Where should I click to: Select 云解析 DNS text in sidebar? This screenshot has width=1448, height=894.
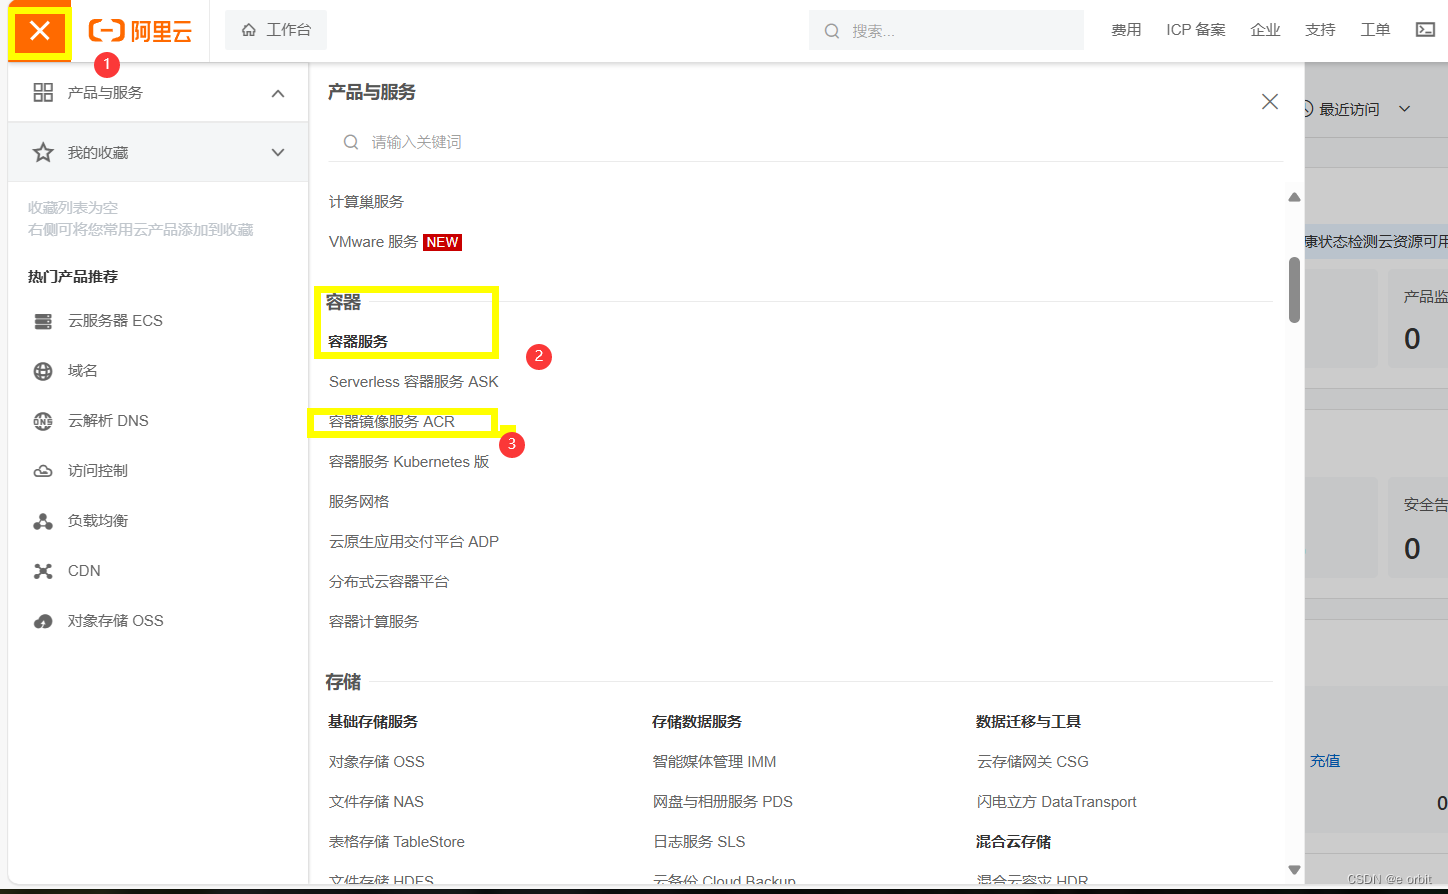[108, 421]
